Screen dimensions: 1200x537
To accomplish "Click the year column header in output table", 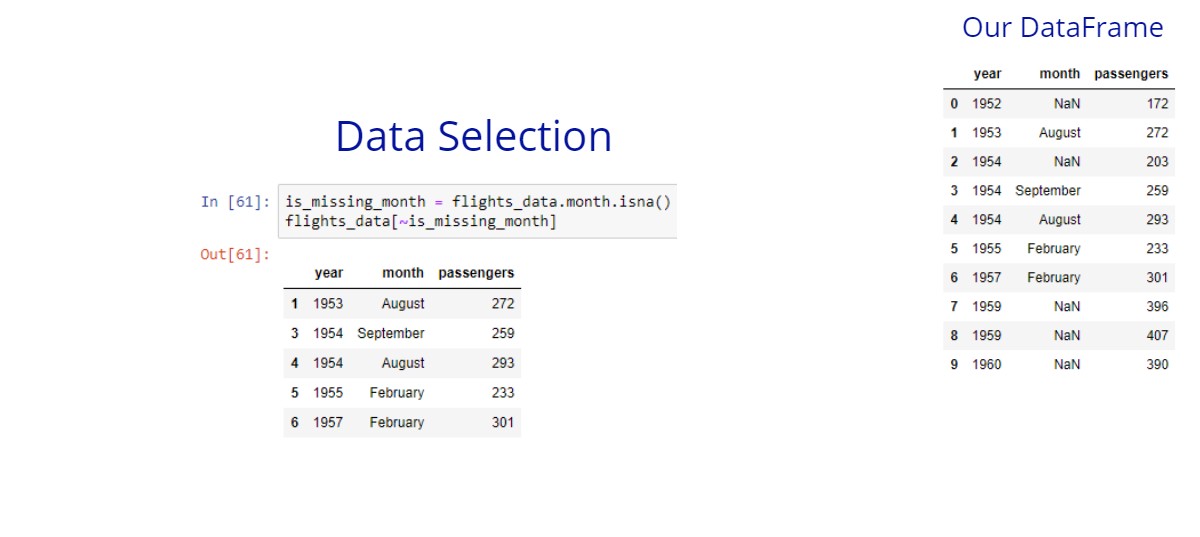I will pyautogui.click(x=328, y=273).
